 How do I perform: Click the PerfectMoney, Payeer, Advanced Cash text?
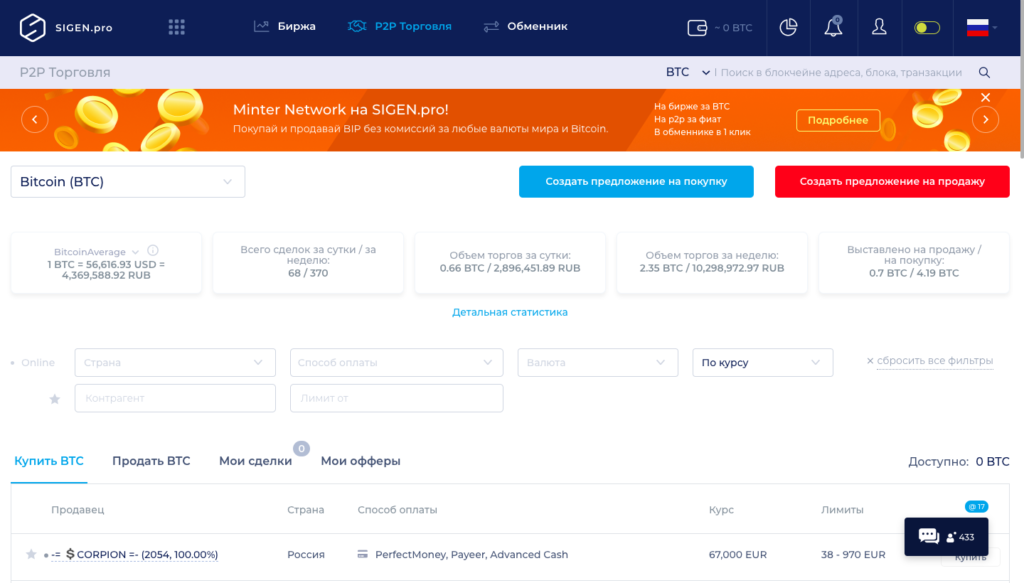[x=472, y=554]
